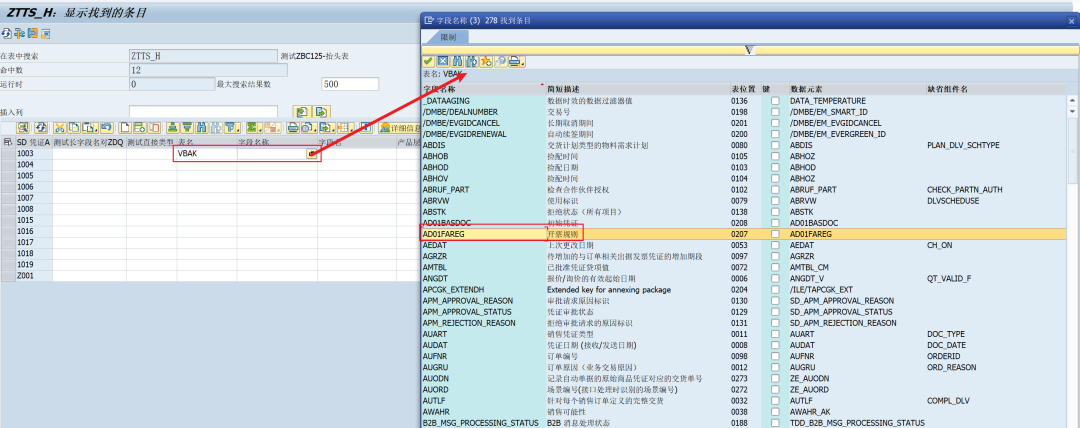
Task: Tick key checkbox in ABDIS row
Action: (775, 145)
